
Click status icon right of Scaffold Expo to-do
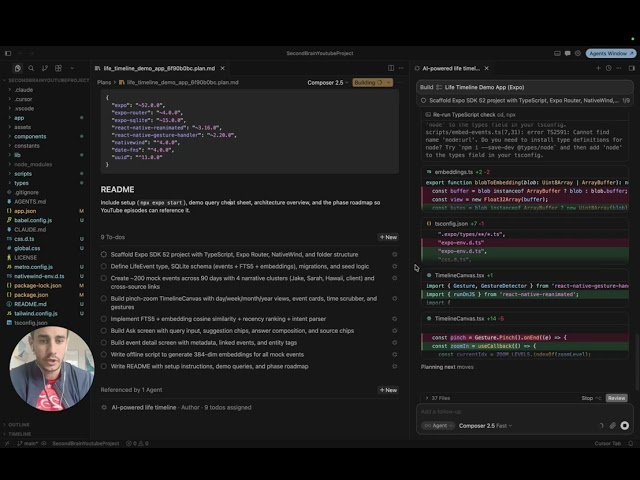click(395, 254)
